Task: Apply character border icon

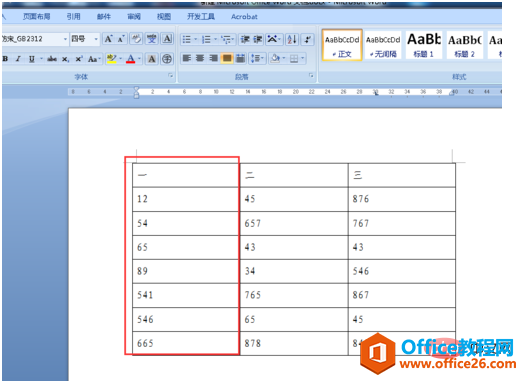Action: pos(167,39)
